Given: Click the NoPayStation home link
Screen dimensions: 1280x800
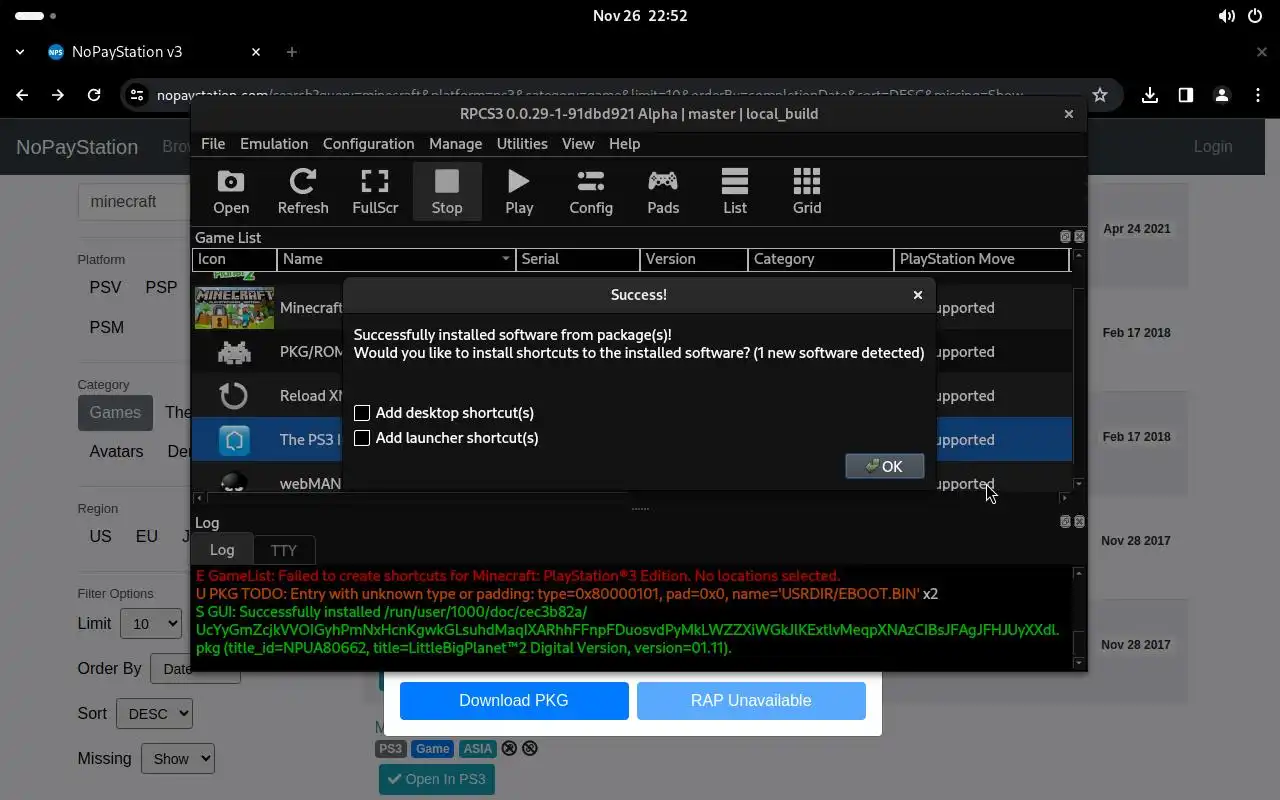Looking at the screenshot, I should [77, 147].
